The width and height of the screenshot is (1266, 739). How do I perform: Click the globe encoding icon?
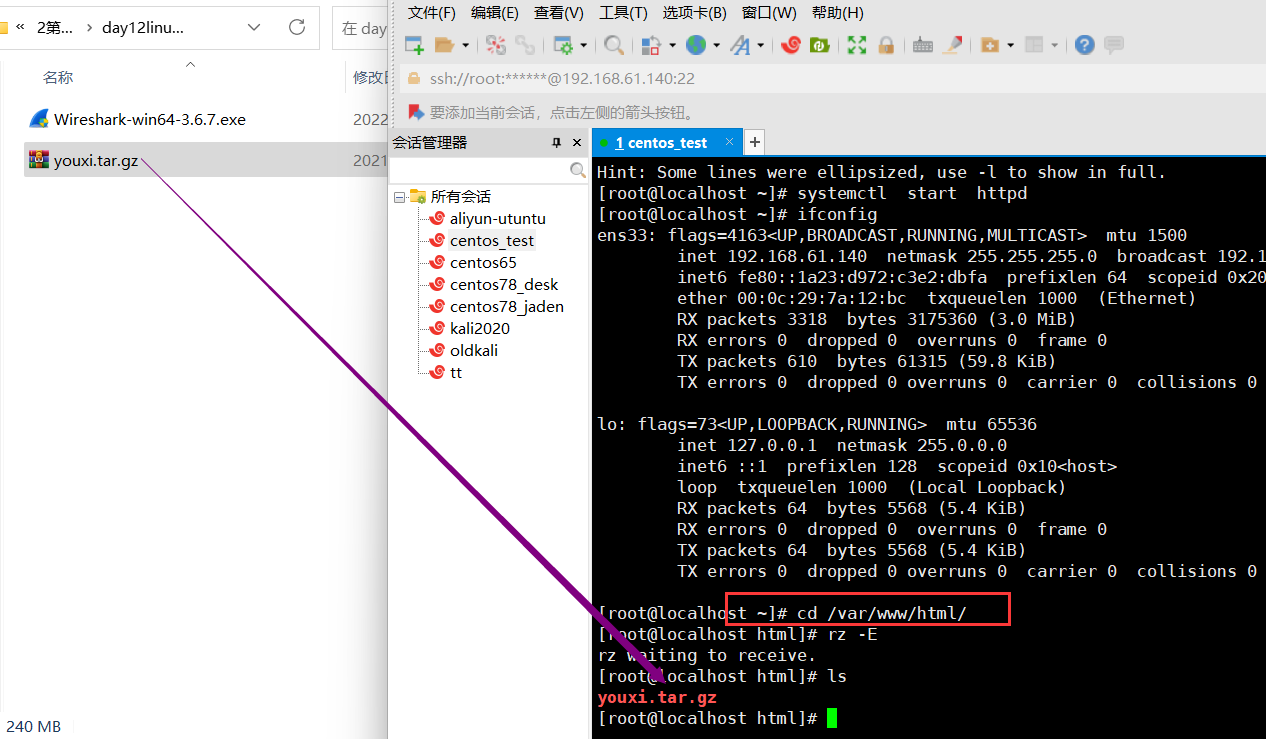pyautogui.click(x=696, y=45)
